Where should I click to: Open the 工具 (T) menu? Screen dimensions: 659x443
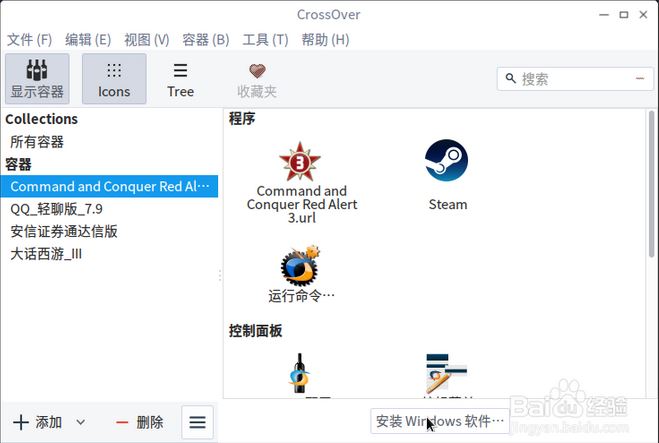click(265, 40)
